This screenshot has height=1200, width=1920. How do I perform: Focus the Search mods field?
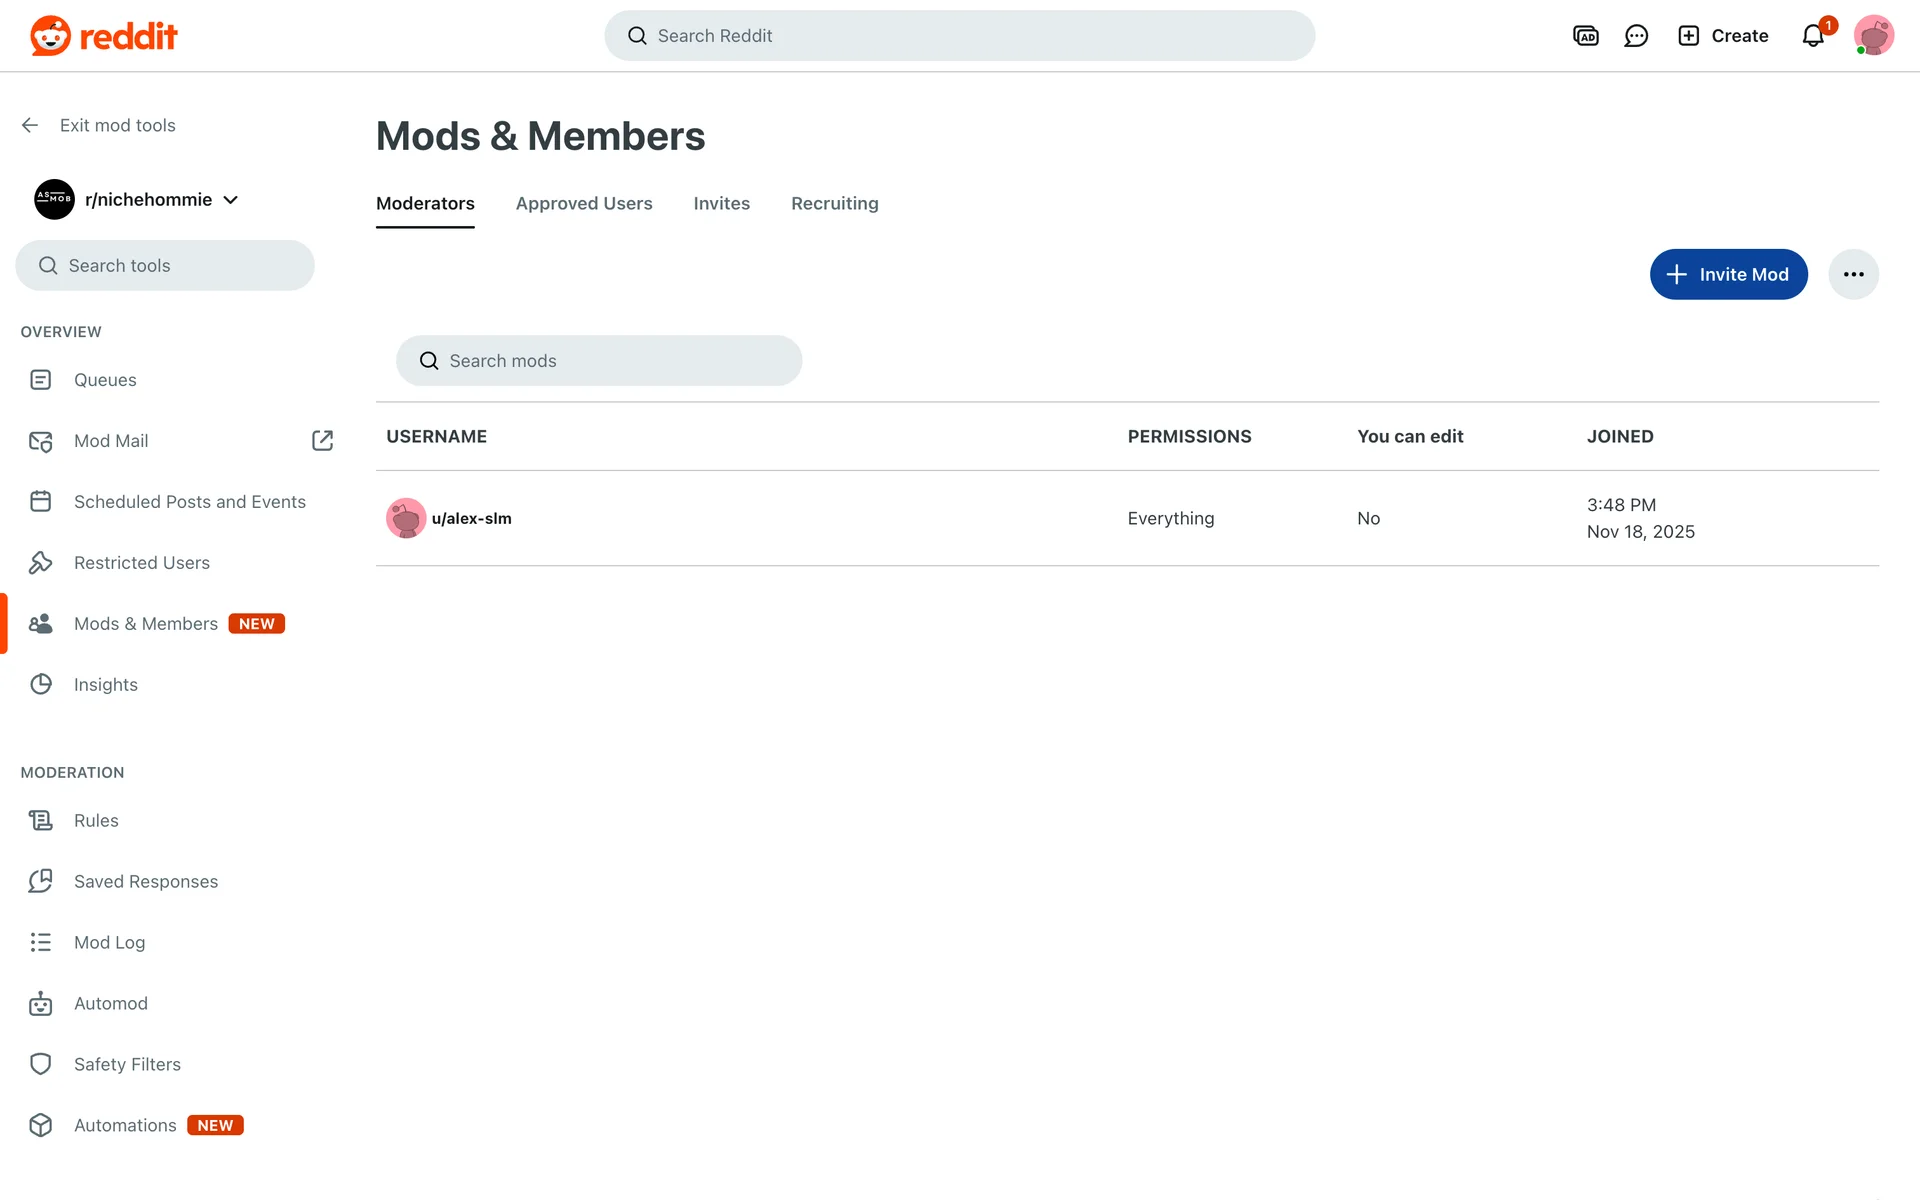click(x=610, y=361)
